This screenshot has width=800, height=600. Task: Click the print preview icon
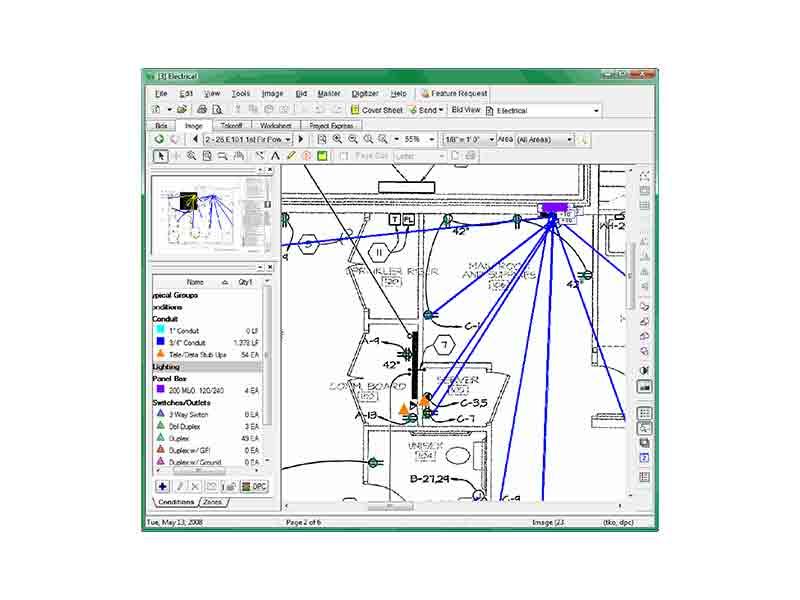pos(217,109)
